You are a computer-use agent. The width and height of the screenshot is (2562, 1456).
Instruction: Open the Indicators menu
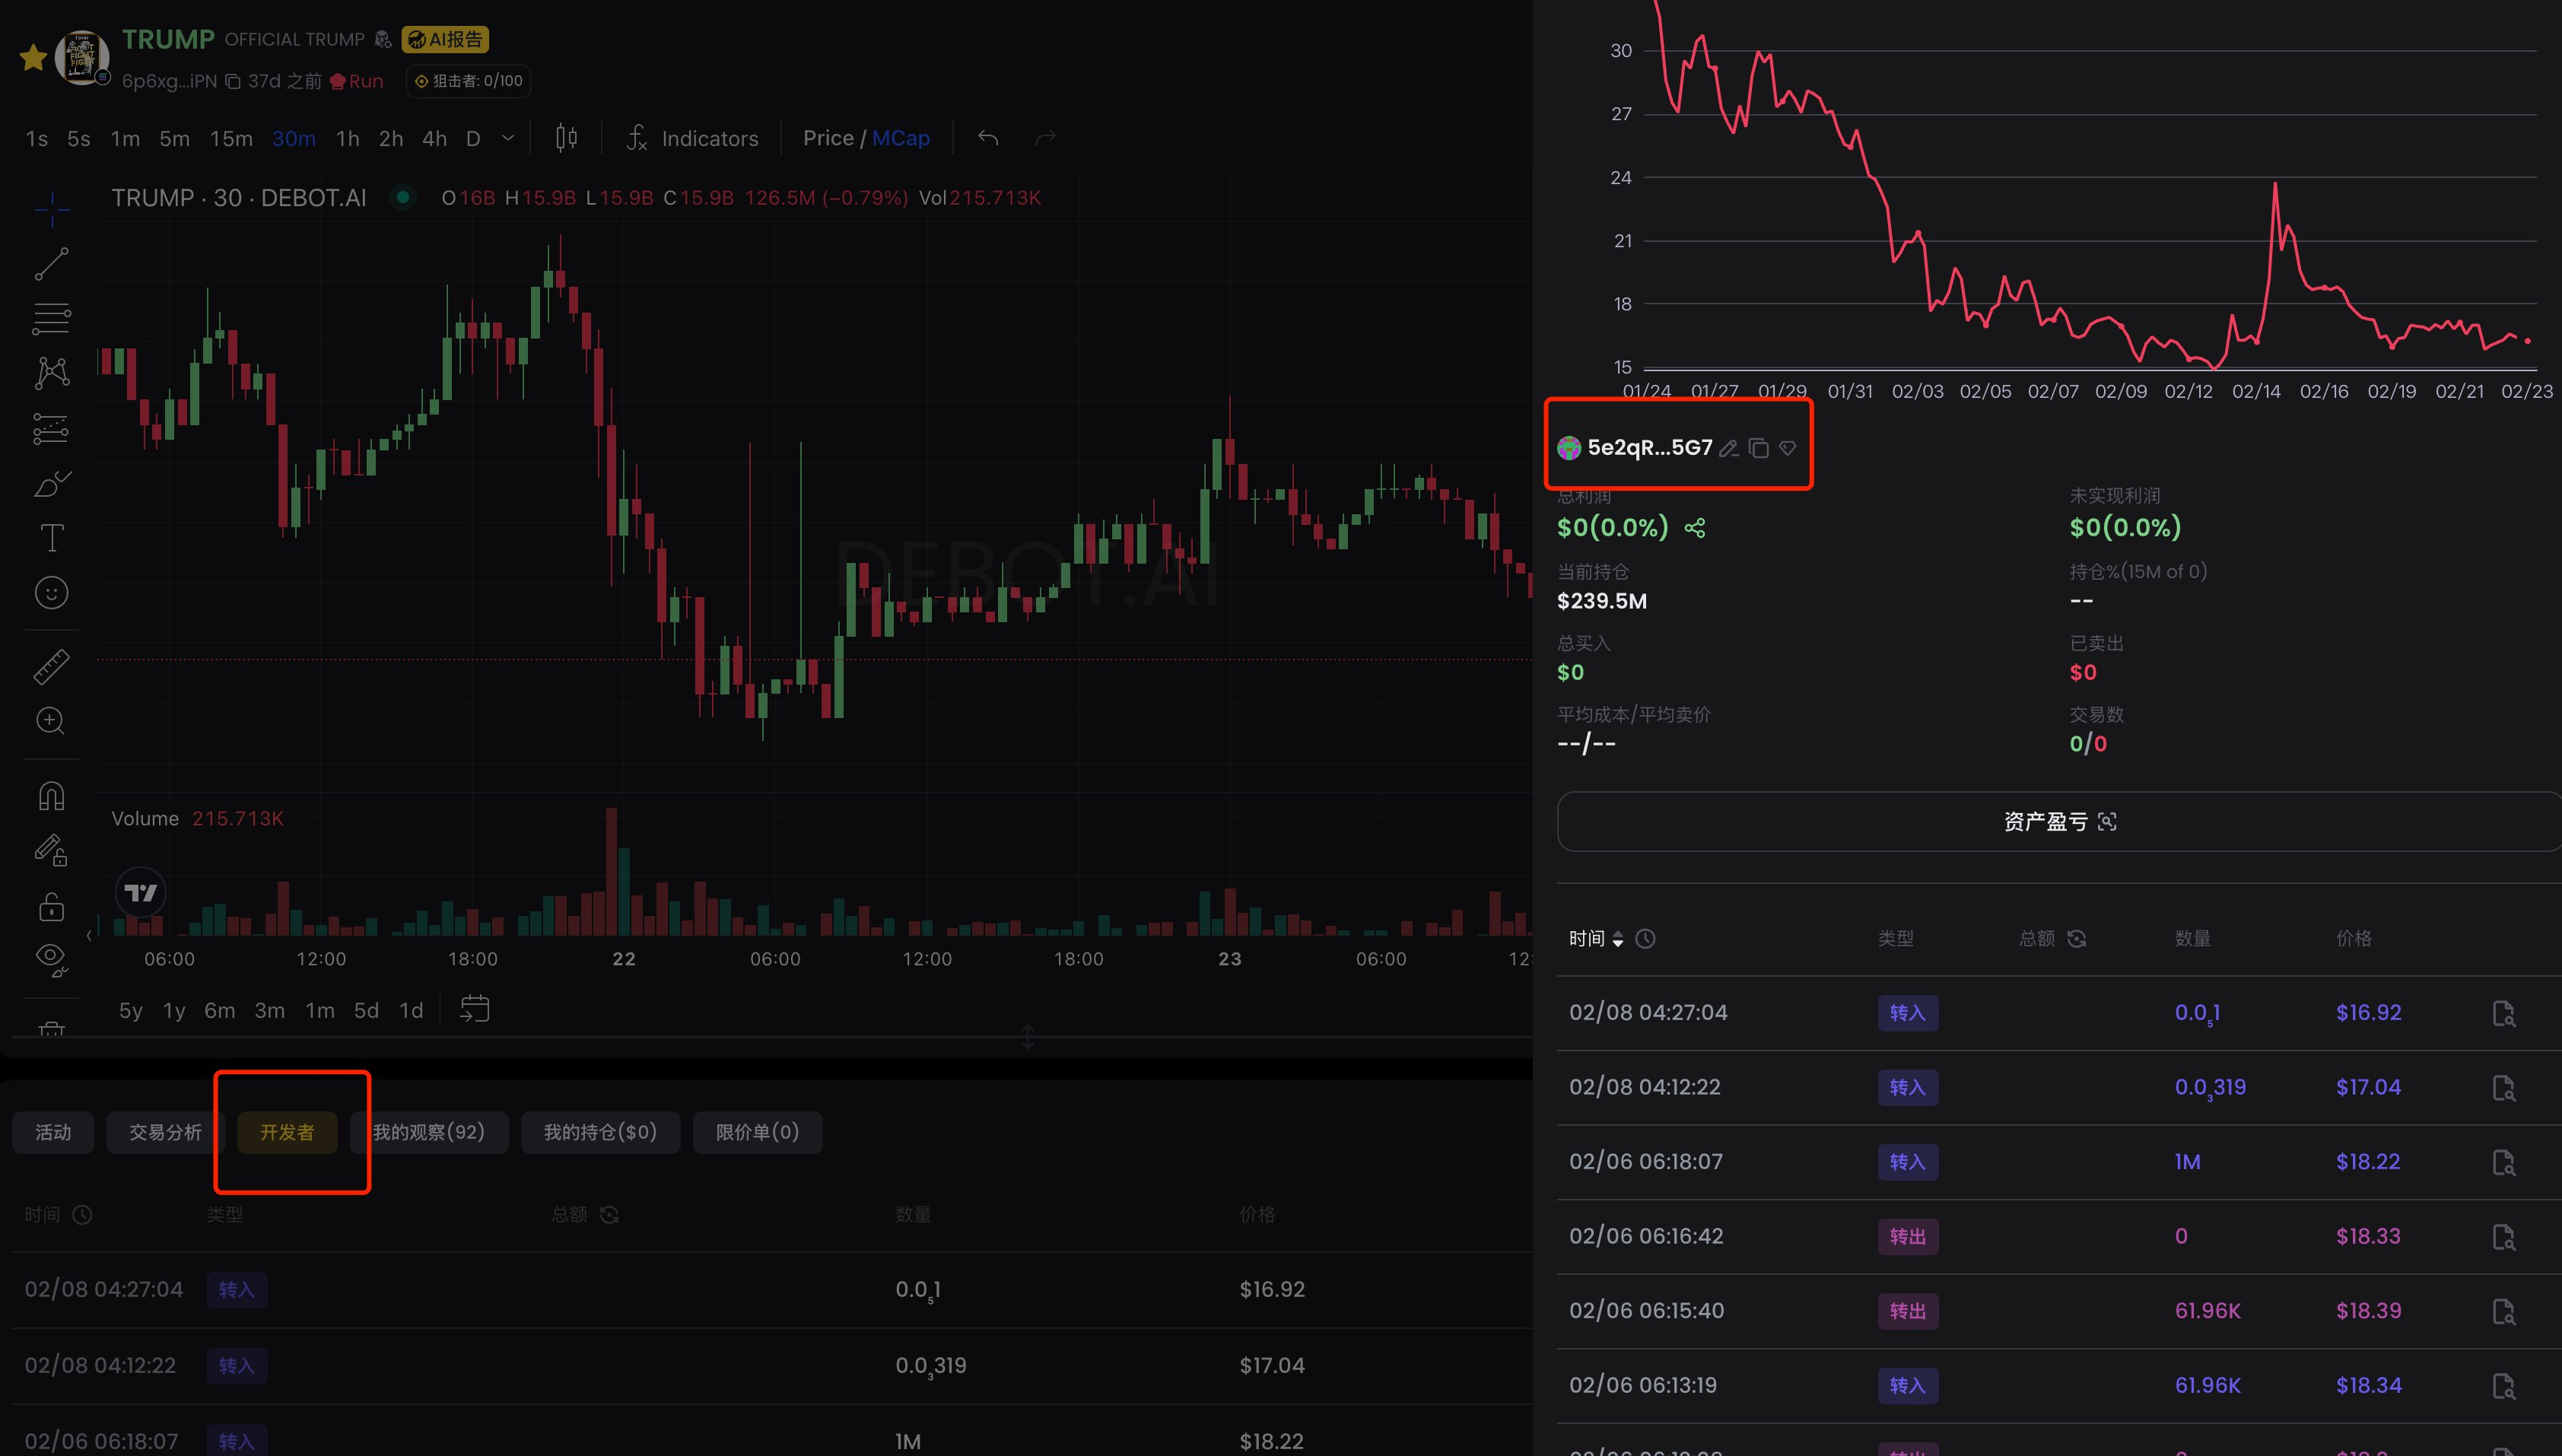[692, 138]
